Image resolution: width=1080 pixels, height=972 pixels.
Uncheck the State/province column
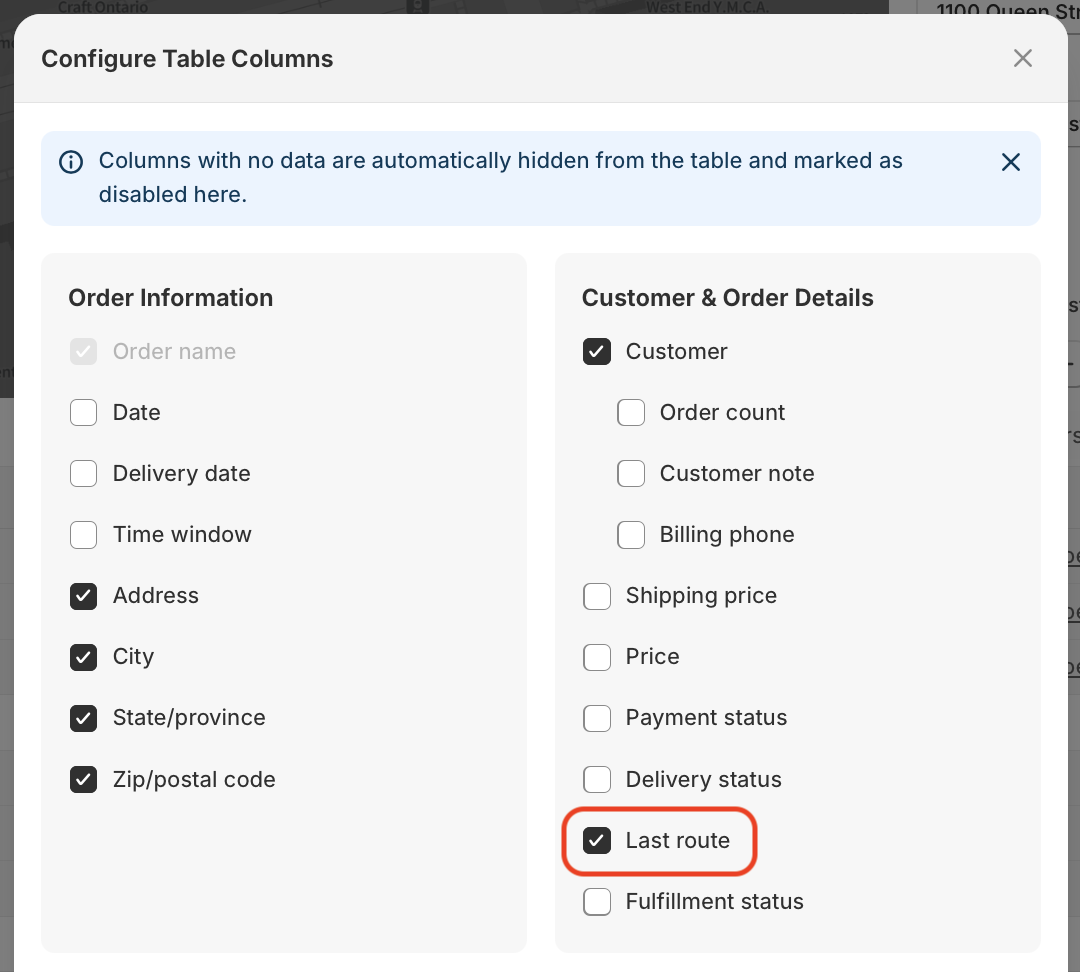click(83, 718)
